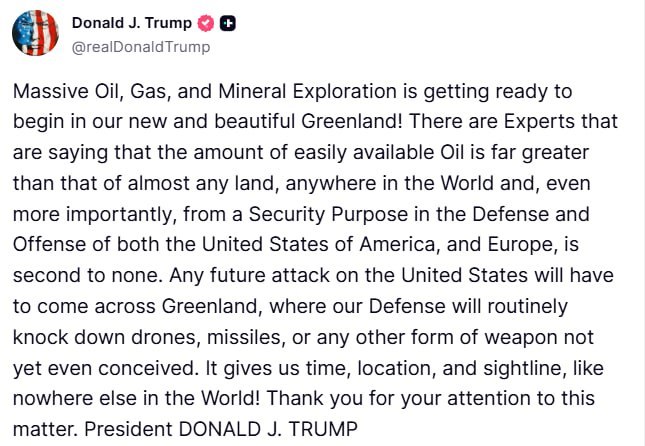The width and height of the screenshot is (645, 446).
Task: Click the pink verified checkmark badge
Action: 206,23
